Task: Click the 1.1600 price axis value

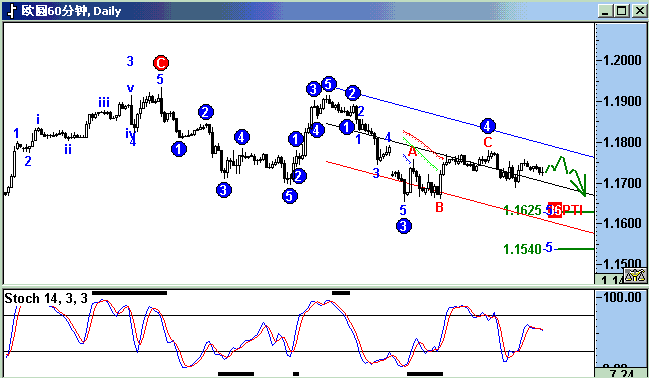Action: pos(621,223)
